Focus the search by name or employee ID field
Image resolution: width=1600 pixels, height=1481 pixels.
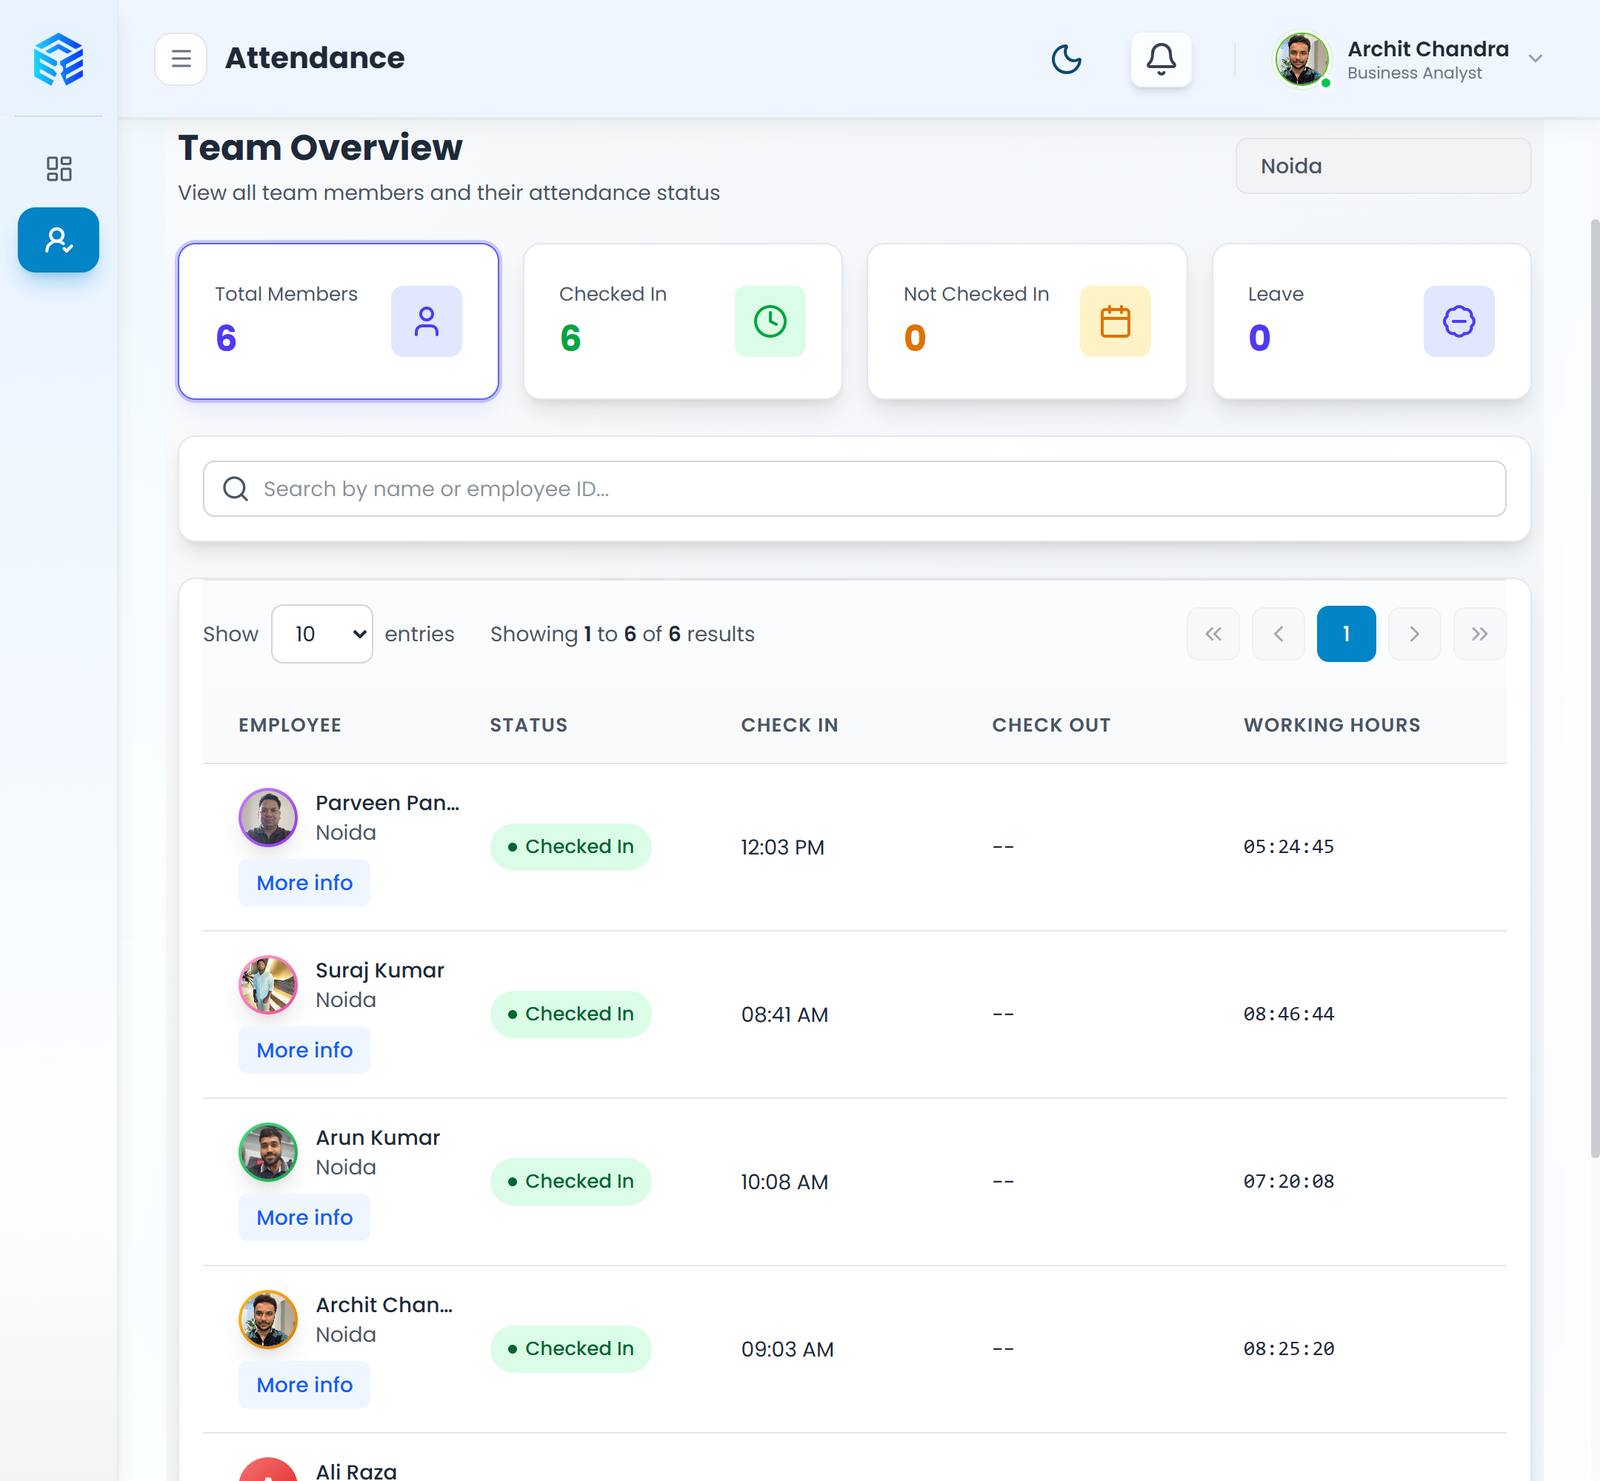click(854, 489)
